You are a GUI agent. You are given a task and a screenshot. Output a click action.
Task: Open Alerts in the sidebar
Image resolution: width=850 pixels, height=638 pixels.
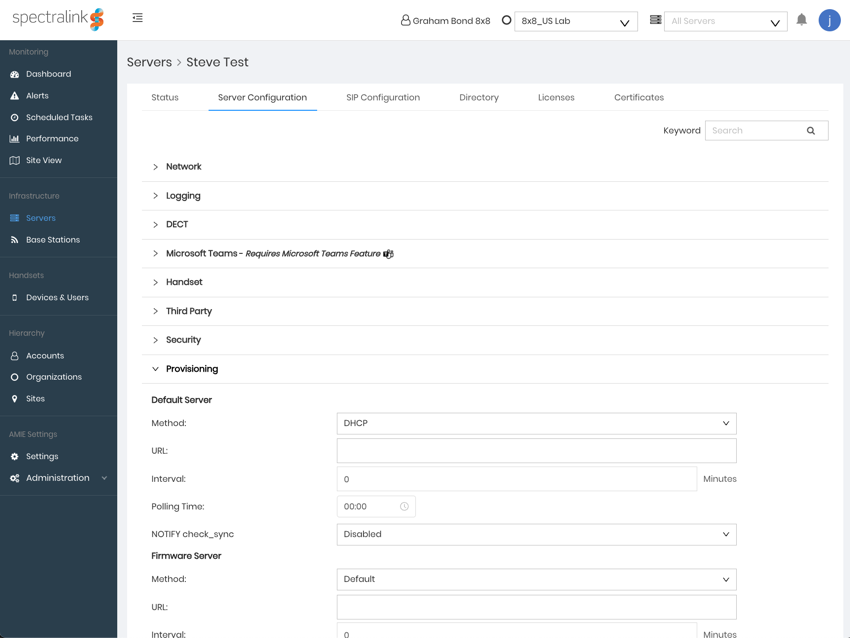point(37,96)
